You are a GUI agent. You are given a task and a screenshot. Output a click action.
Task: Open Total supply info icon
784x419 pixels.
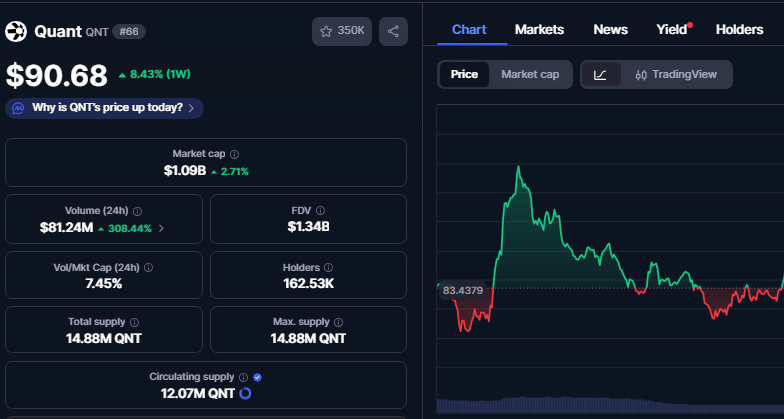pos(134,322)
